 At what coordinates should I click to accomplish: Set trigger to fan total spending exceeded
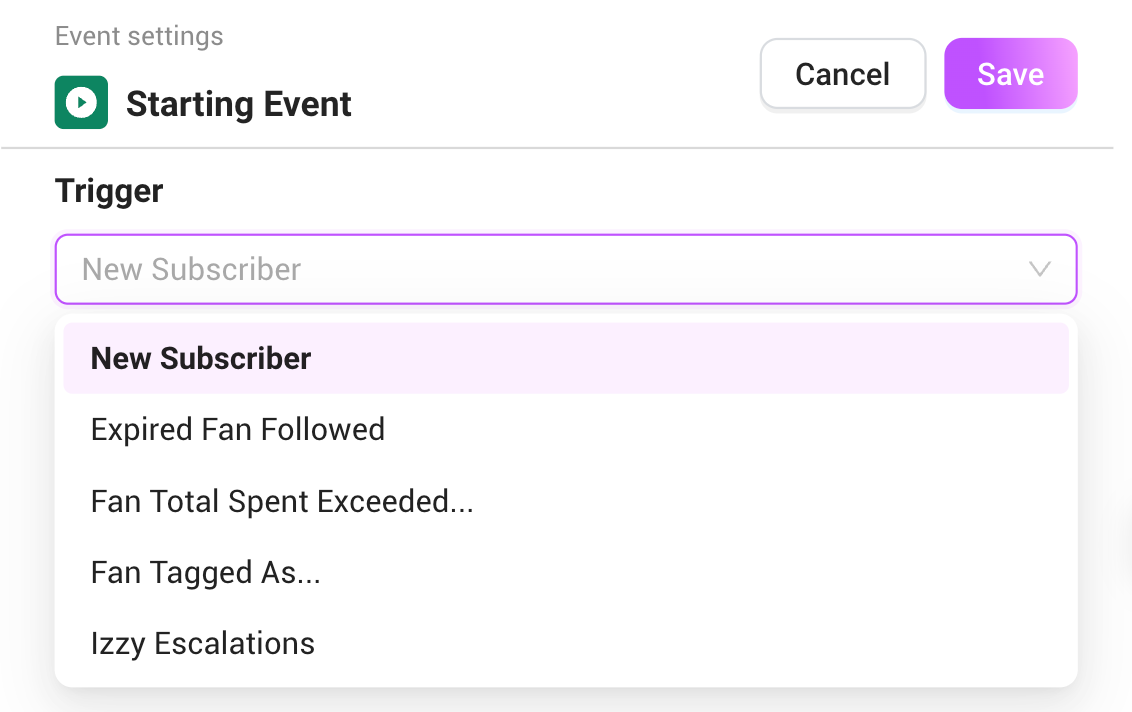tap(282, 501)
